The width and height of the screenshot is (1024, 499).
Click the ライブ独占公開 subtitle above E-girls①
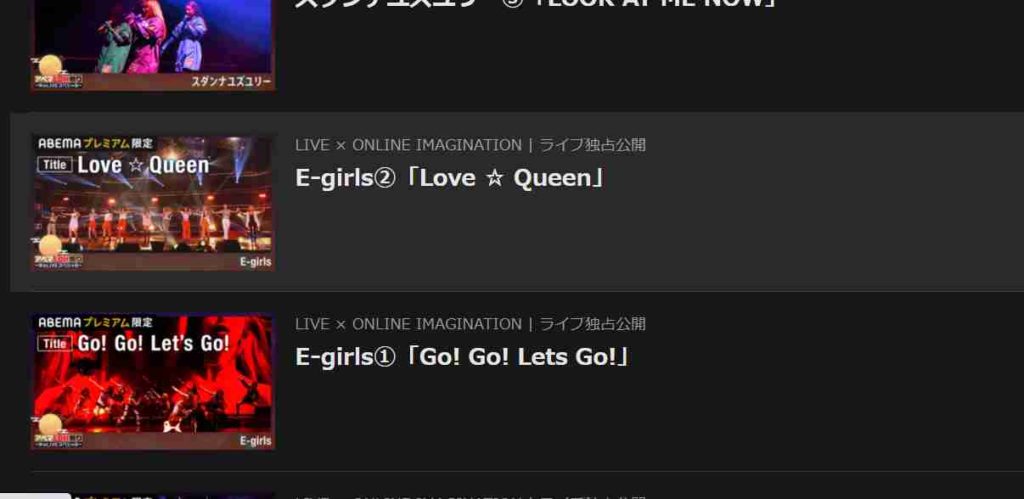pyautogui.click(x=592, y=324)
